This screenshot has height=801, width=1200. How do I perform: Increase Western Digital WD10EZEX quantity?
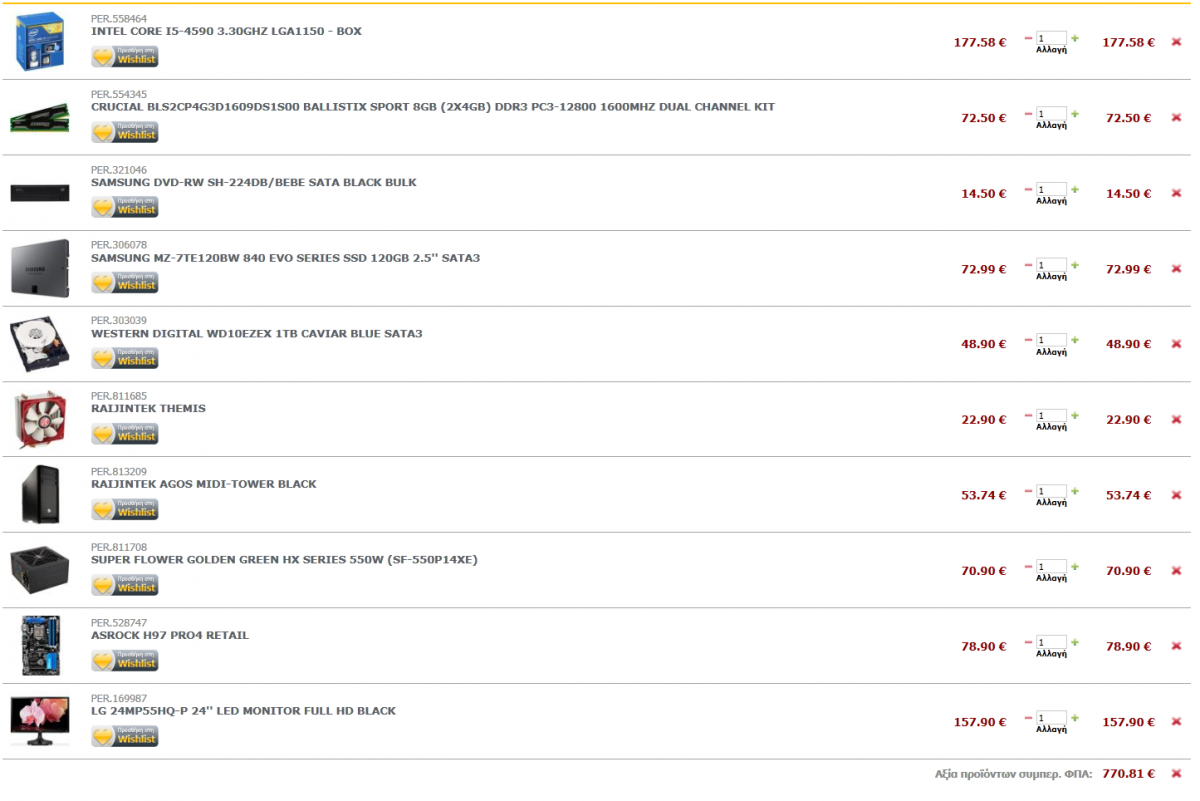1075,340
